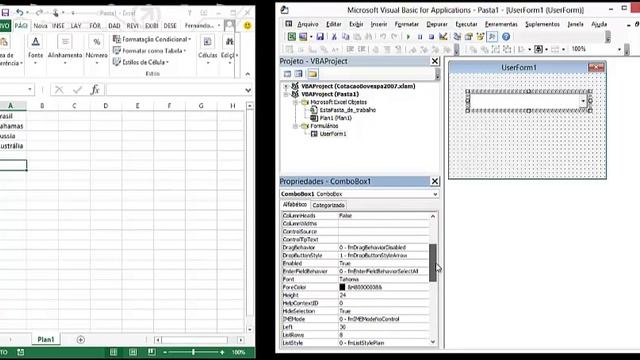Show the Toolbox using its toolbar icon
This screenshot has height=360, width=640.
coord(492,37)
